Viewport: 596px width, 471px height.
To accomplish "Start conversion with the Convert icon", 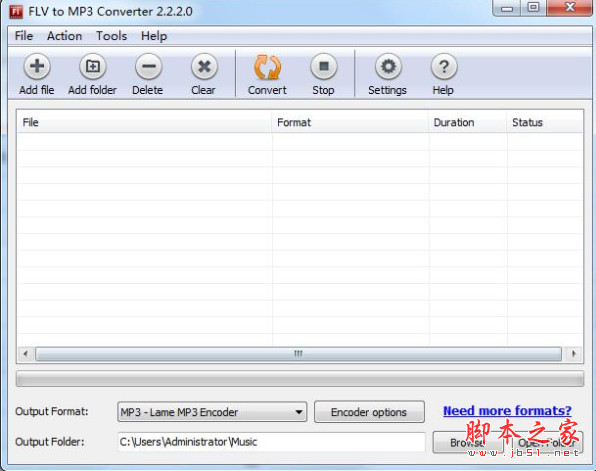I will point(267,67).
